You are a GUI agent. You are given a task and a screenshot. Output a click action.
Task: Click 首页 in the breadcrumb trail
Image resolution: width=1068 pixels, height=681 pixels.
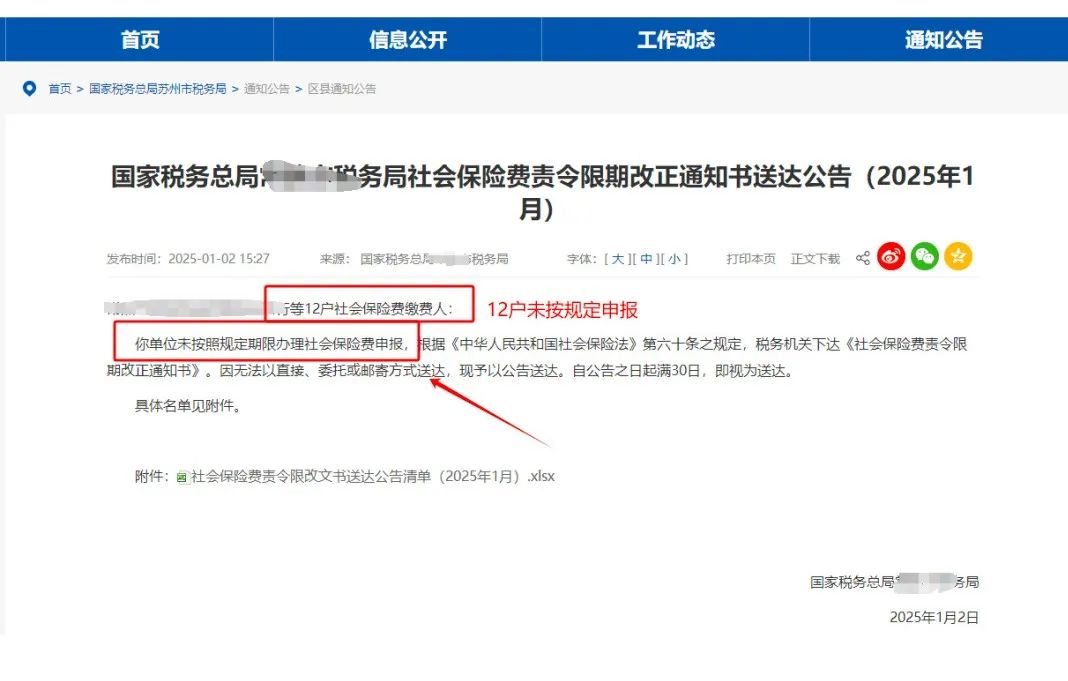(60, 89)
